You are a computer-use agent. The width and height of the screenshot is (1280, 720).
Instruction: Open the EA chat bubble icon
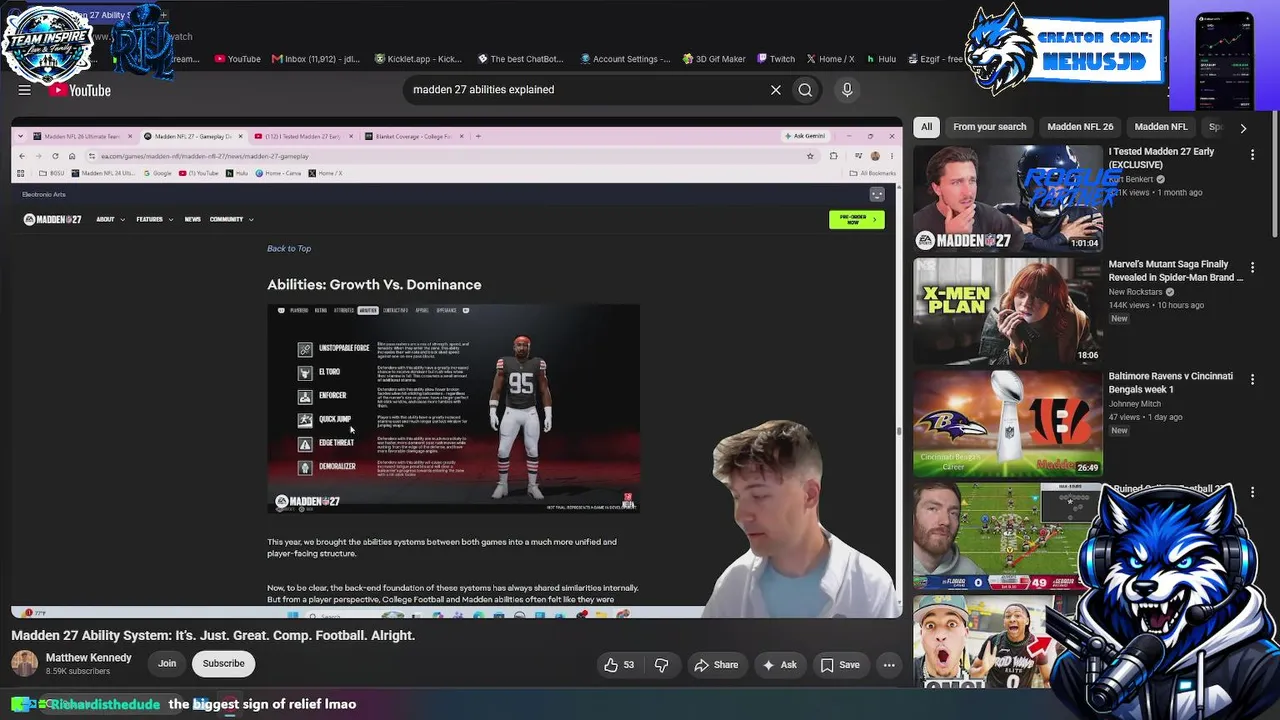click(x=877, y=195)
